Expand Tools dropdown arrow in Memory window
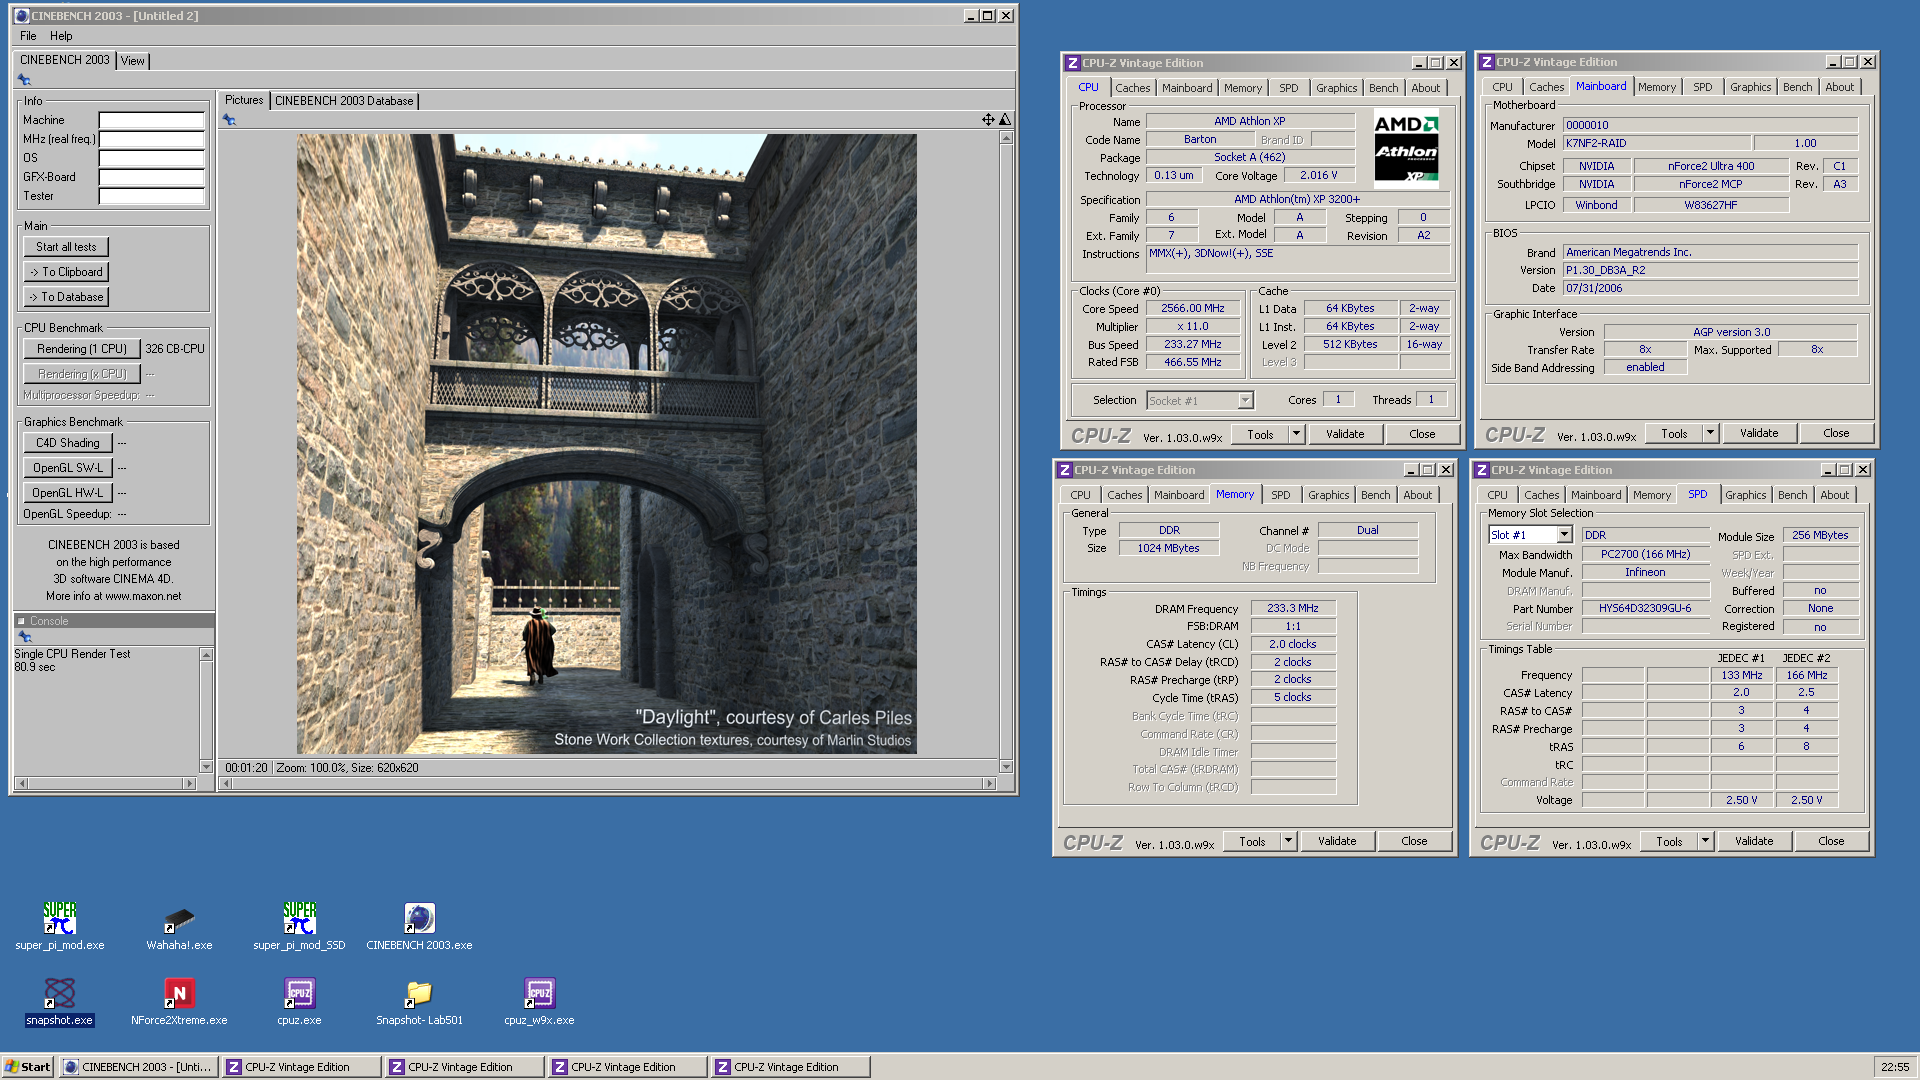This screenshot has height=1080, width=1920. [x=1288, y=841]
